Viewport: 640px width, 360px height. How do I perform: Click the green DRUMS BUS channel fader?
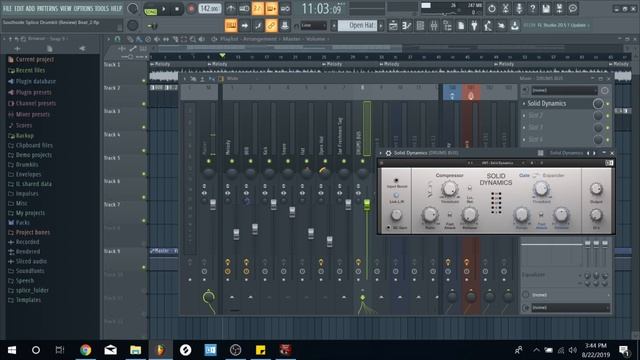tap(367, 204)
